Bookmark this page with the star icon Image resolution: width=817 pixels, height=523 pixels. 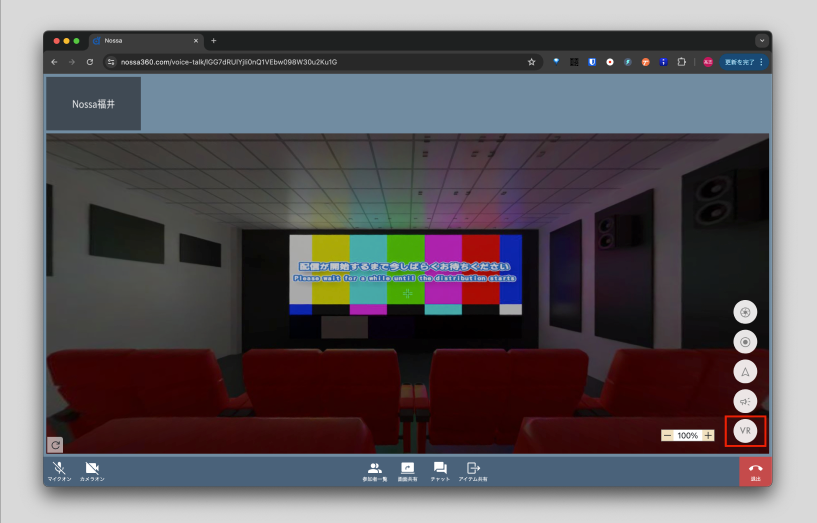coord(531,62)
